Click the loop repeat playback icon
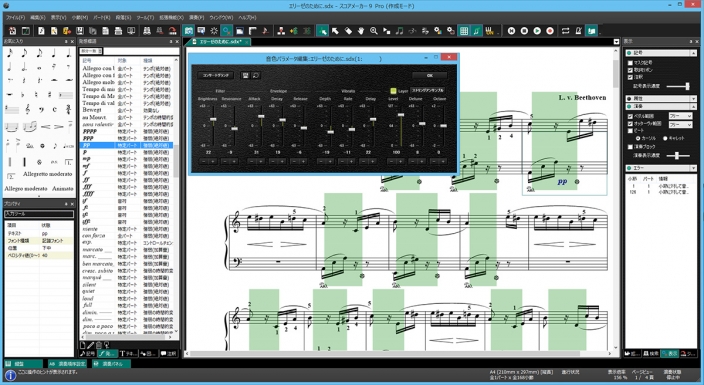704x385 pixels. (566, 31)
